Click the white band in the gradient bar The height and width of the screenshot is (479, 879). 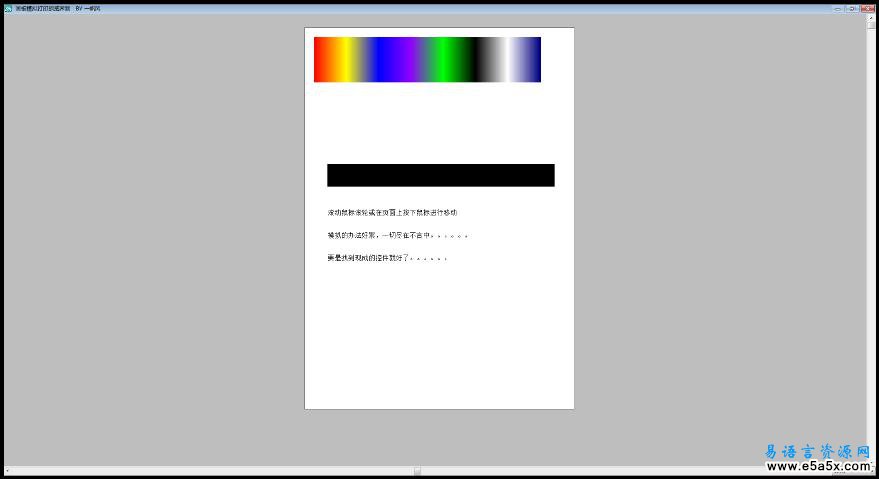coord(513,60)
